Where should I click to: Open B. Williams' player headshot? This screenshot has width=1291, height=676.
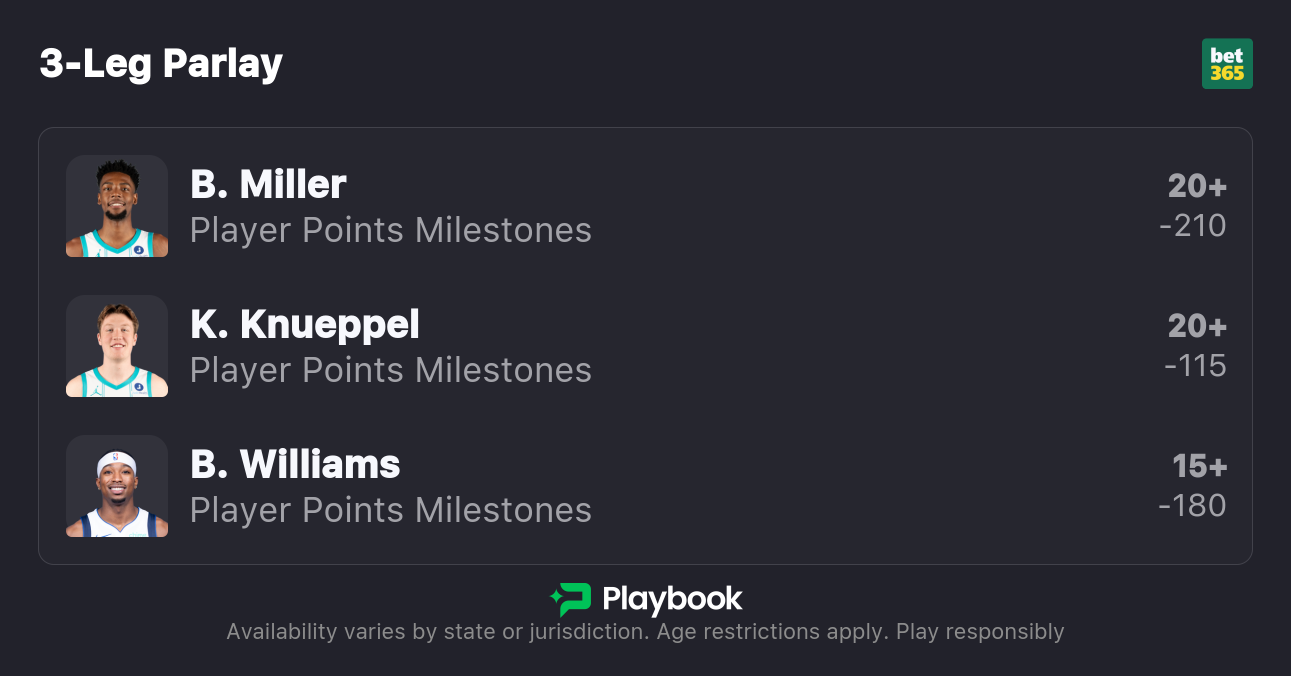117,486
